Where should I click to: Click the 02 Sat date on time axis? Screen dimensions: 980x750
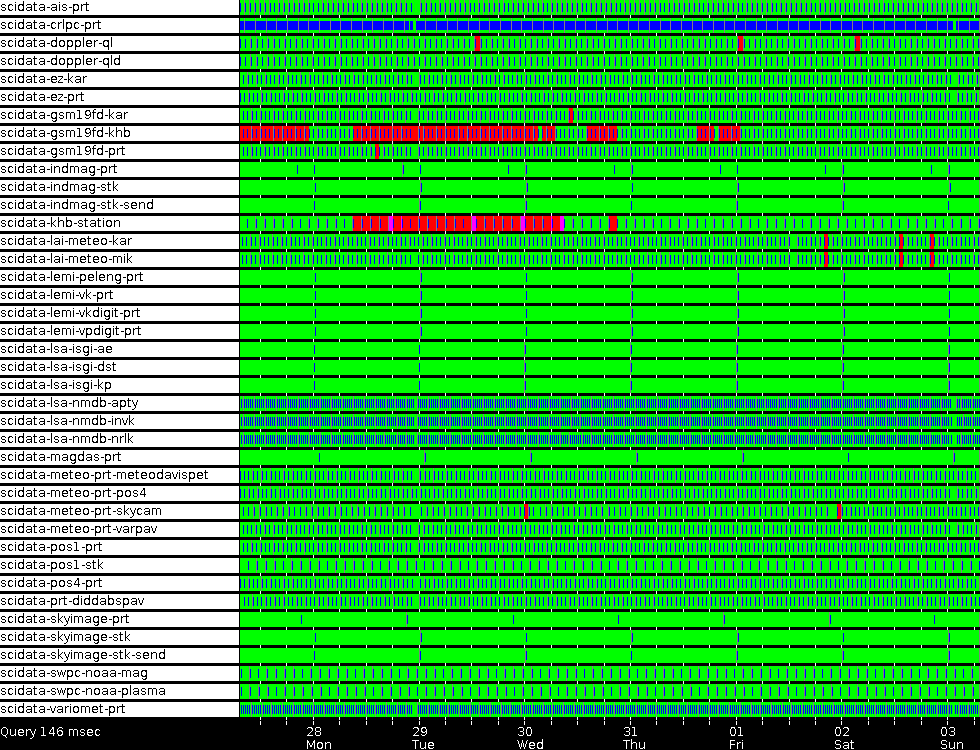[x=843, y=738]
